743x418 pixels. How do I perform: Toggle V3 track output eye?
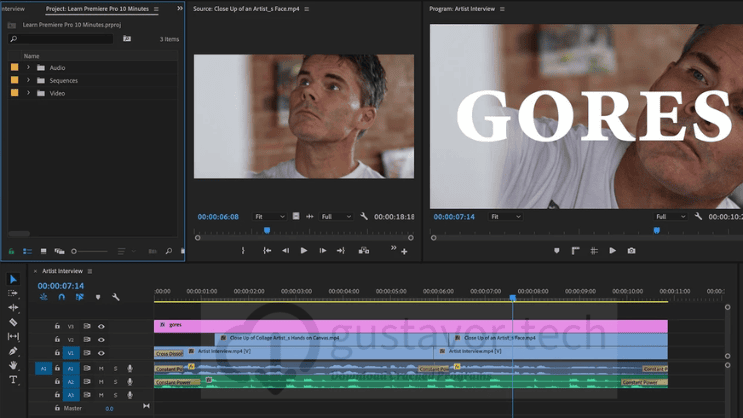coord(101,327)
